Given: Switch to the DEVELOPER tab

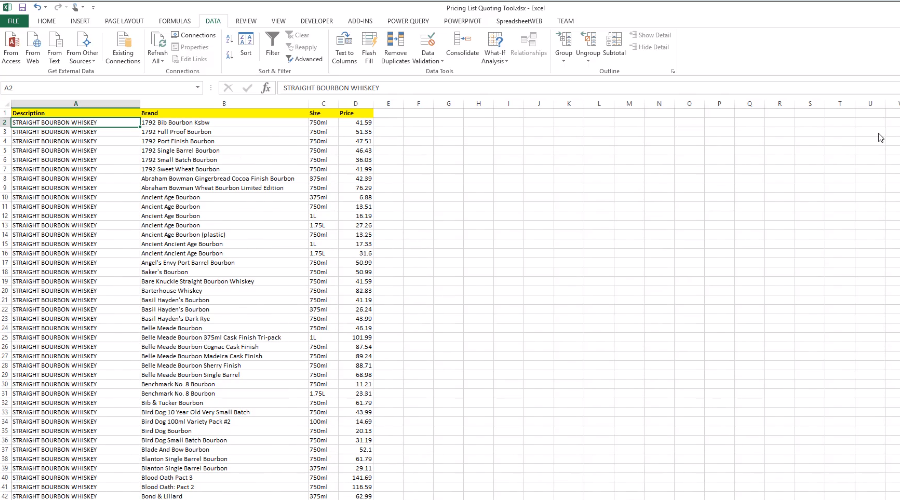Looking at the screenshot, I should coord(316,21).
